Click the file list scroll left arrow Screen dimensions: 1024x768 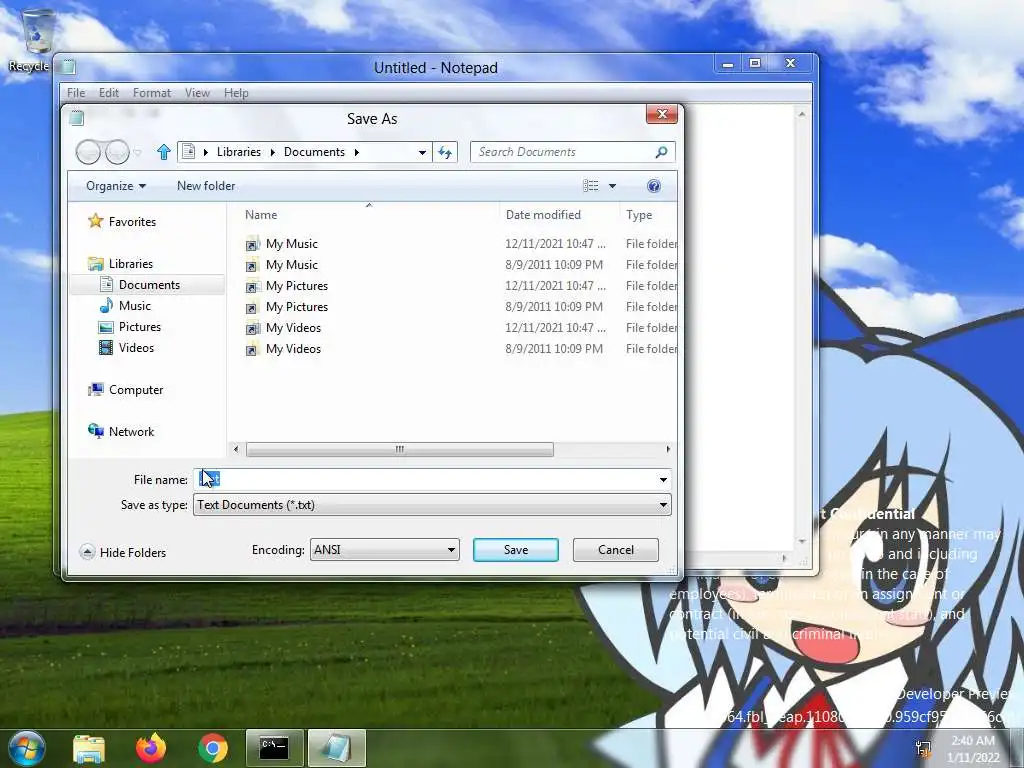tap(236, 449)
